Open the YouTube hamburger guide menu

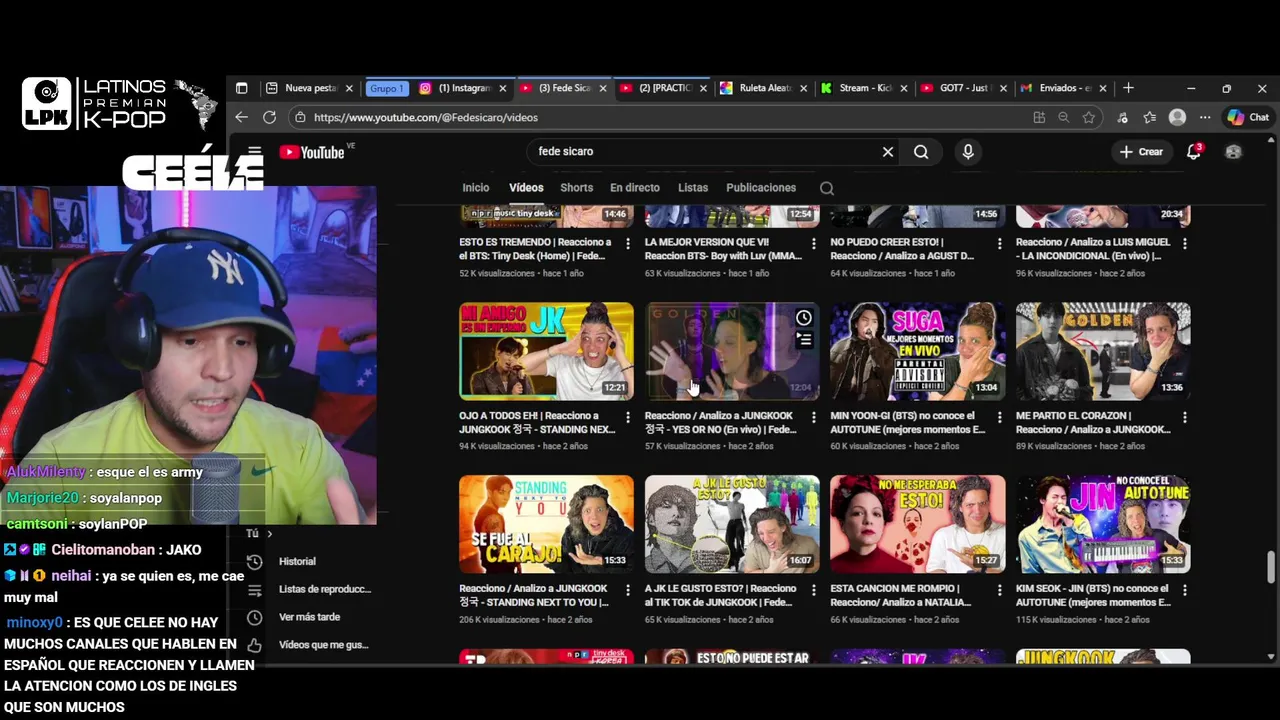click(255, 152)
